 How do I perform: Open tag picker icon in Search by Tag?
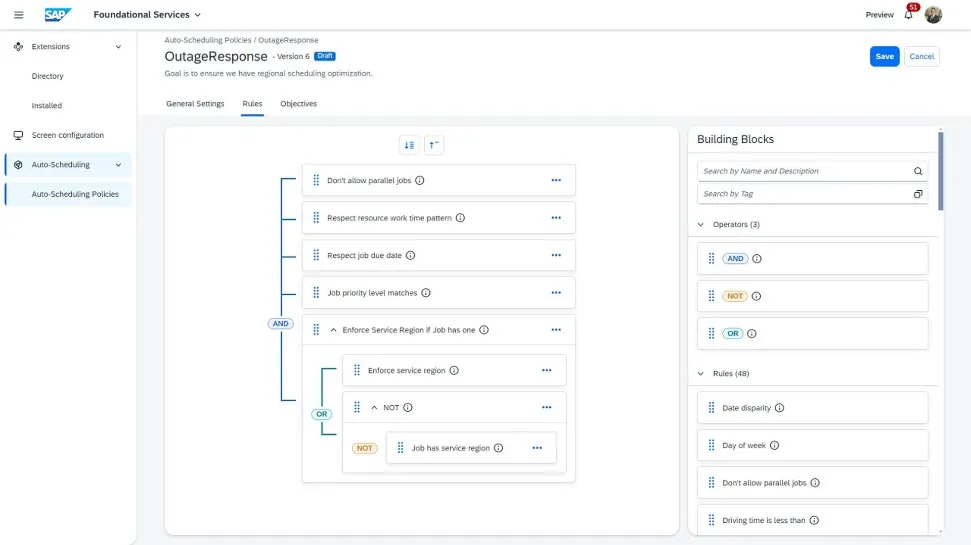[x=918, y=194]
